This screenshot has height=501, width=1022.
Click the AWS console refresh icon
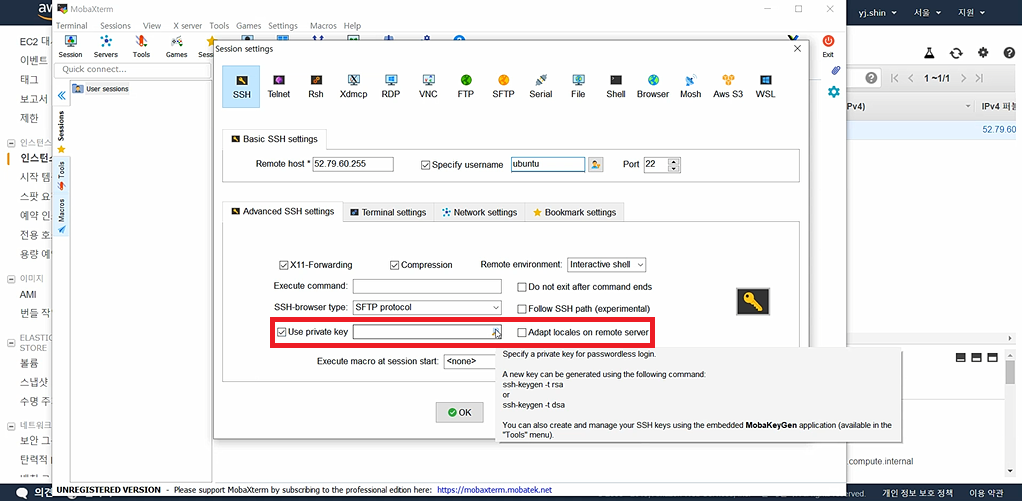(956, 53)
